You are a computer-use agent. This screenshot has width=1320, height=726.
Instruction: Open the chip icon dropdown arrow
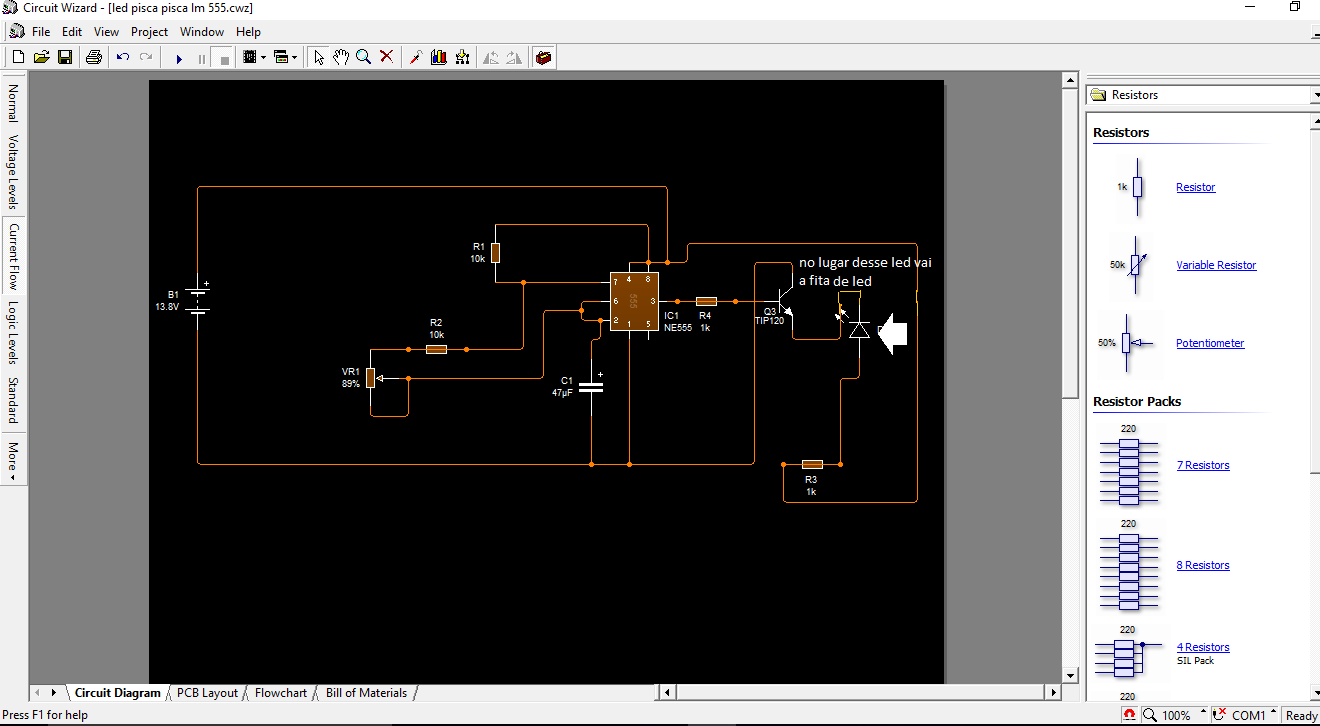(x=264, y=57)
